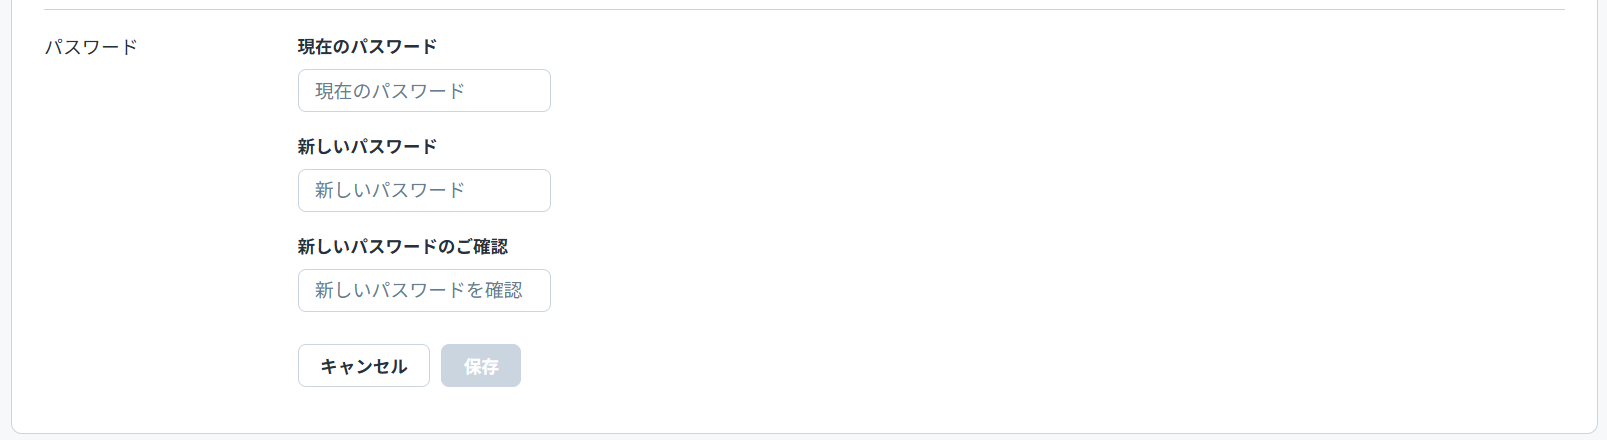Click the パスワード section heading
The height and width of the screenshot is (440, 1607).
[x=91, y=47]
